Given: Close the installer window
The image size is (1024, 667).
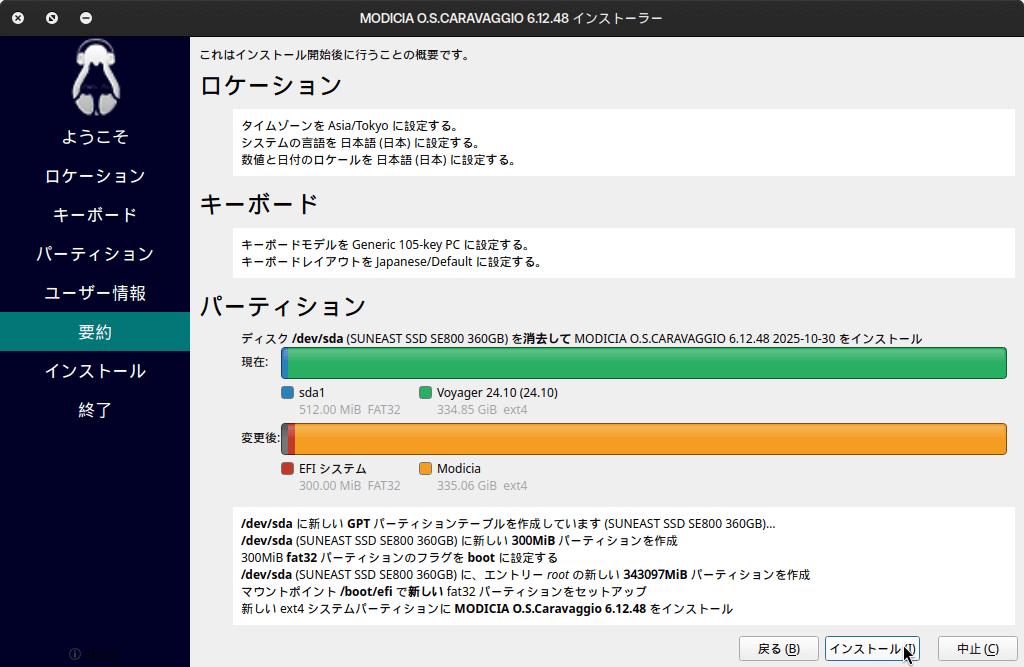Looking at the screenshot, I should 18,18.
